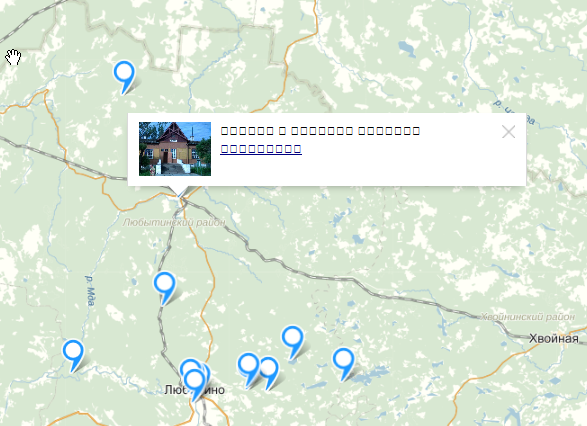Click the Любытинский район label
The width and height of the screenshot is (587, 426).
point(174,222)
